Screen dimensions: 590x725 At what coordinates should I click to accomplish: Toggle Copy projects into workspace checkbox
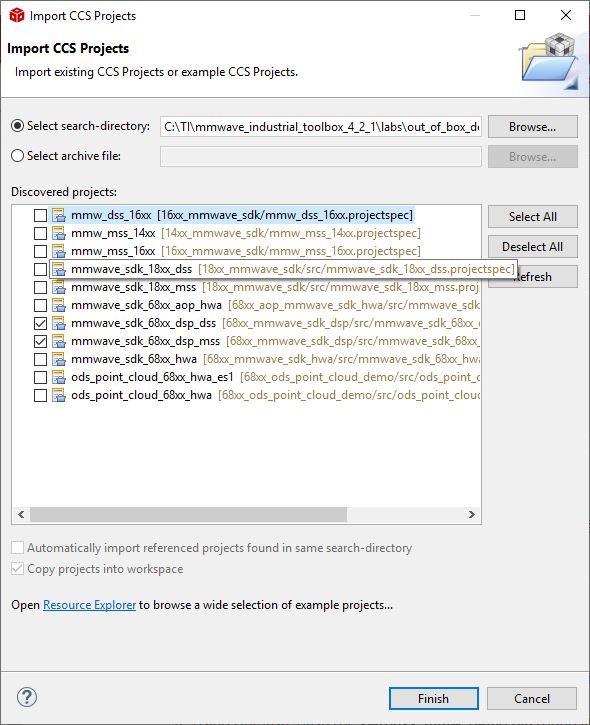pyautogui.click(x=18, y=569)
